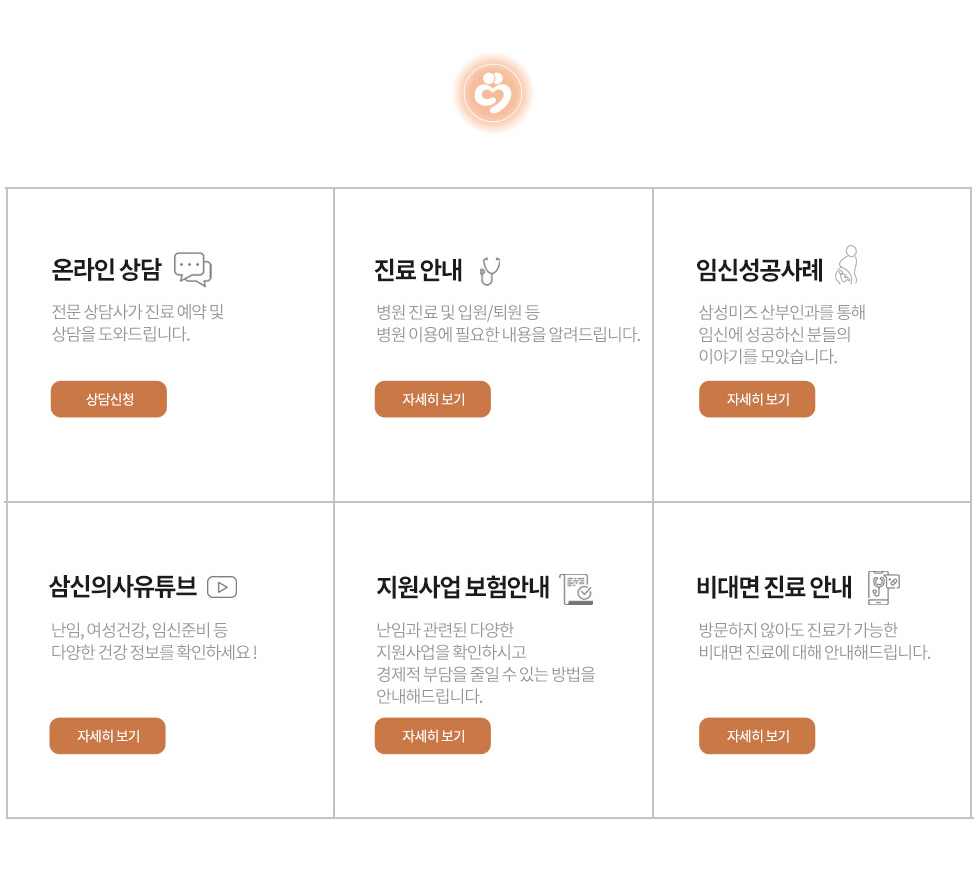Screen dimensions: 980x880
Task: Click the YouTube play icon
Action: click(222, 587)
